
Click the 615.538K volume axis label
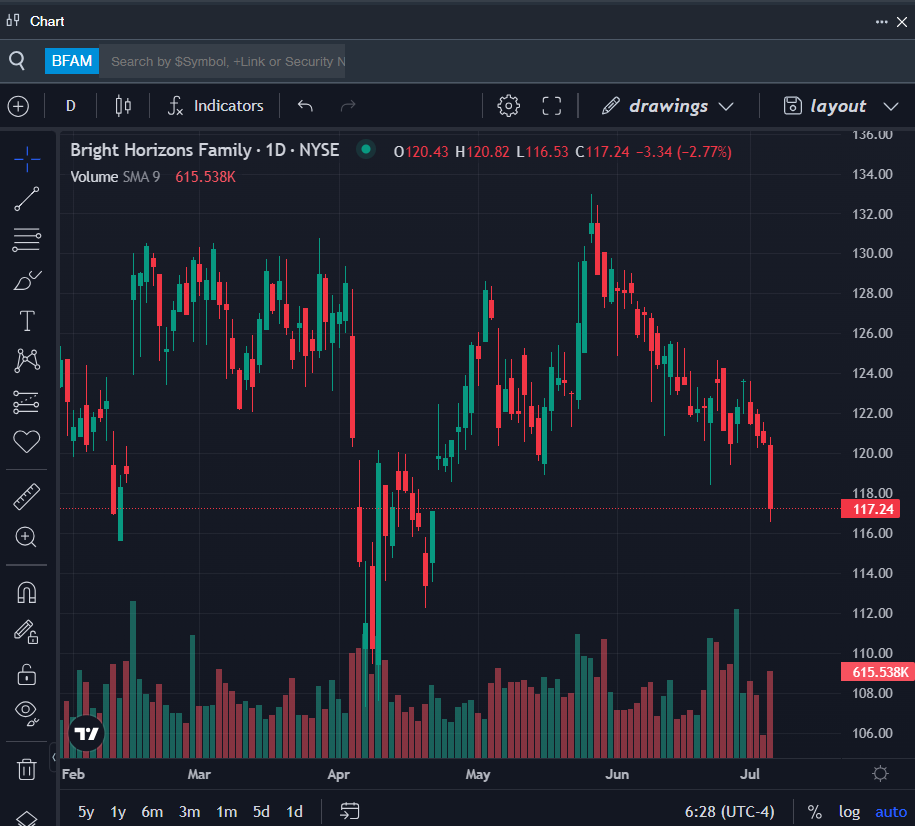pos(878,672)
